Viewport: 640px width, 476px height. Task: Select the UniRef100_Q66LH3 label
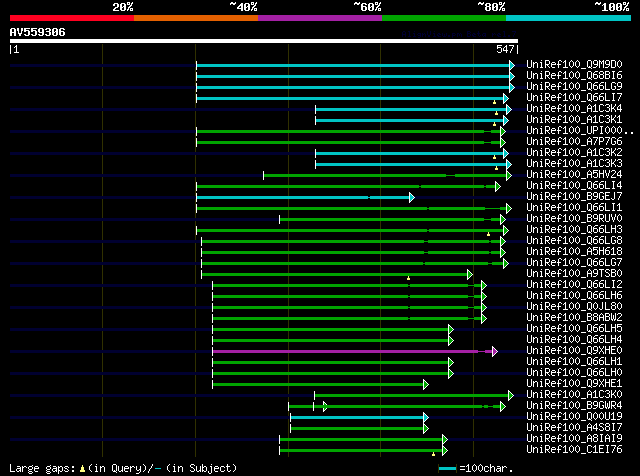[x=574, y=230]
